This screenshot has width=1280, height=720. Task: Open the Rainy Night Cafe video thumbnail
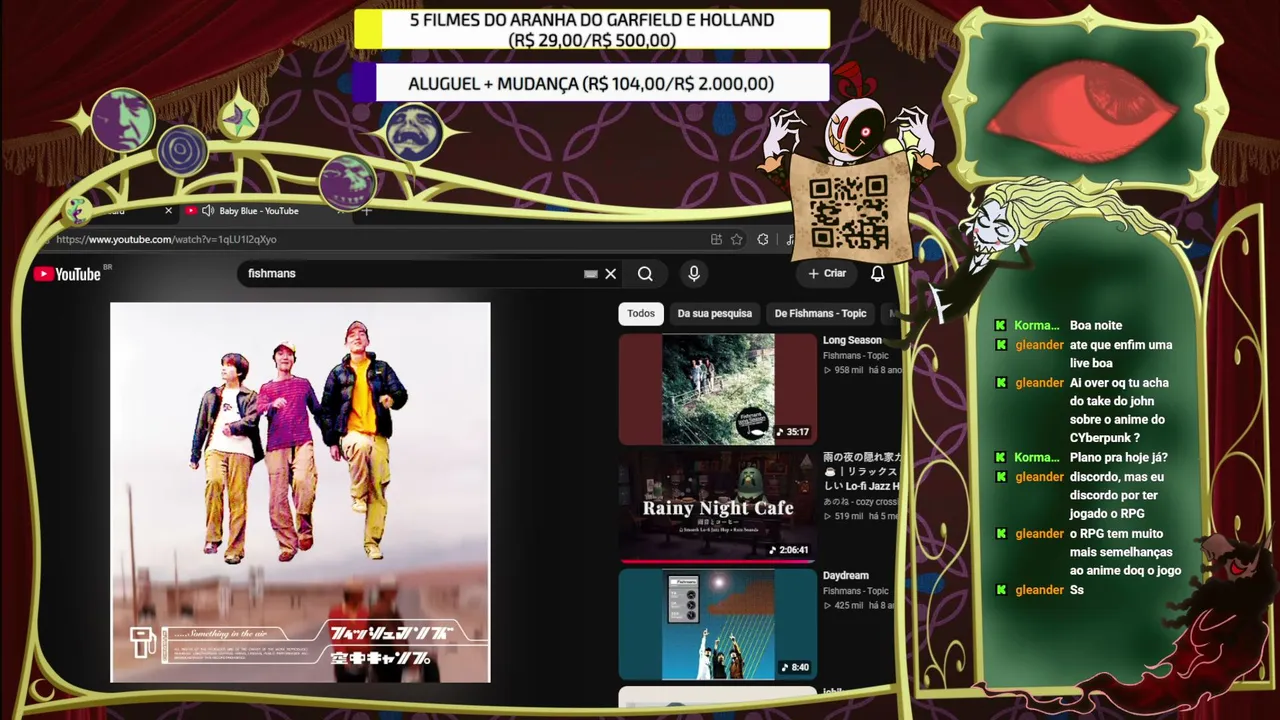(718, 505)
